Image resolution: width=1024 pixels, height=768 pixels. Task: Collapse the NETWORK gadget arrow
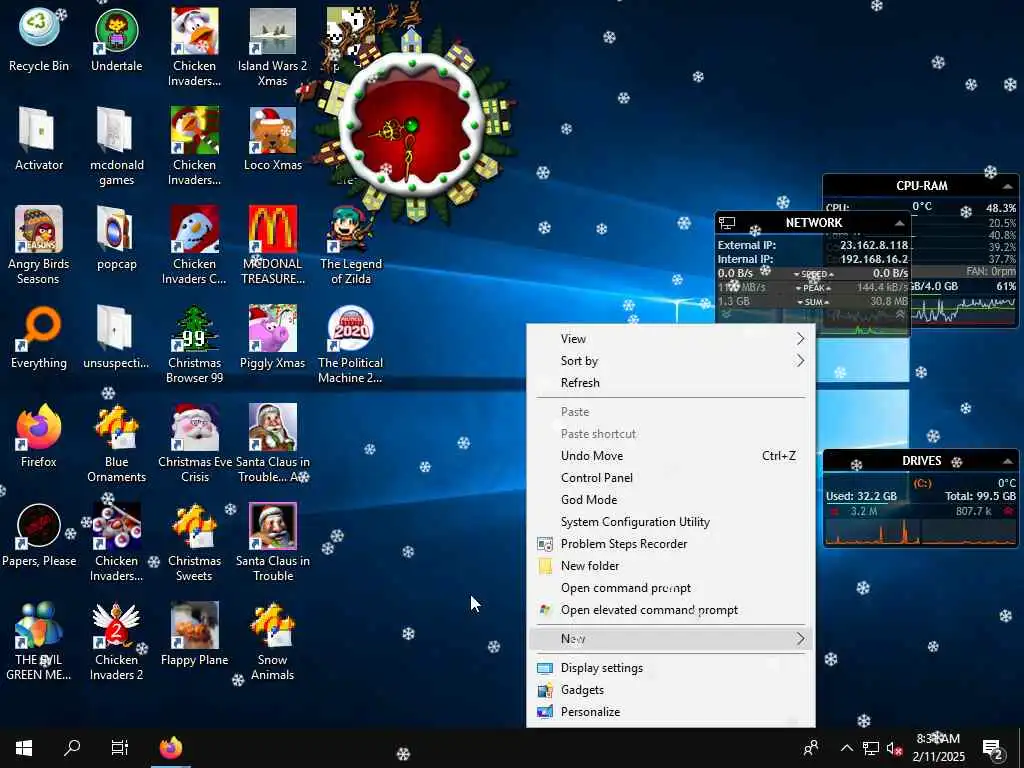[x=899, y=223]
